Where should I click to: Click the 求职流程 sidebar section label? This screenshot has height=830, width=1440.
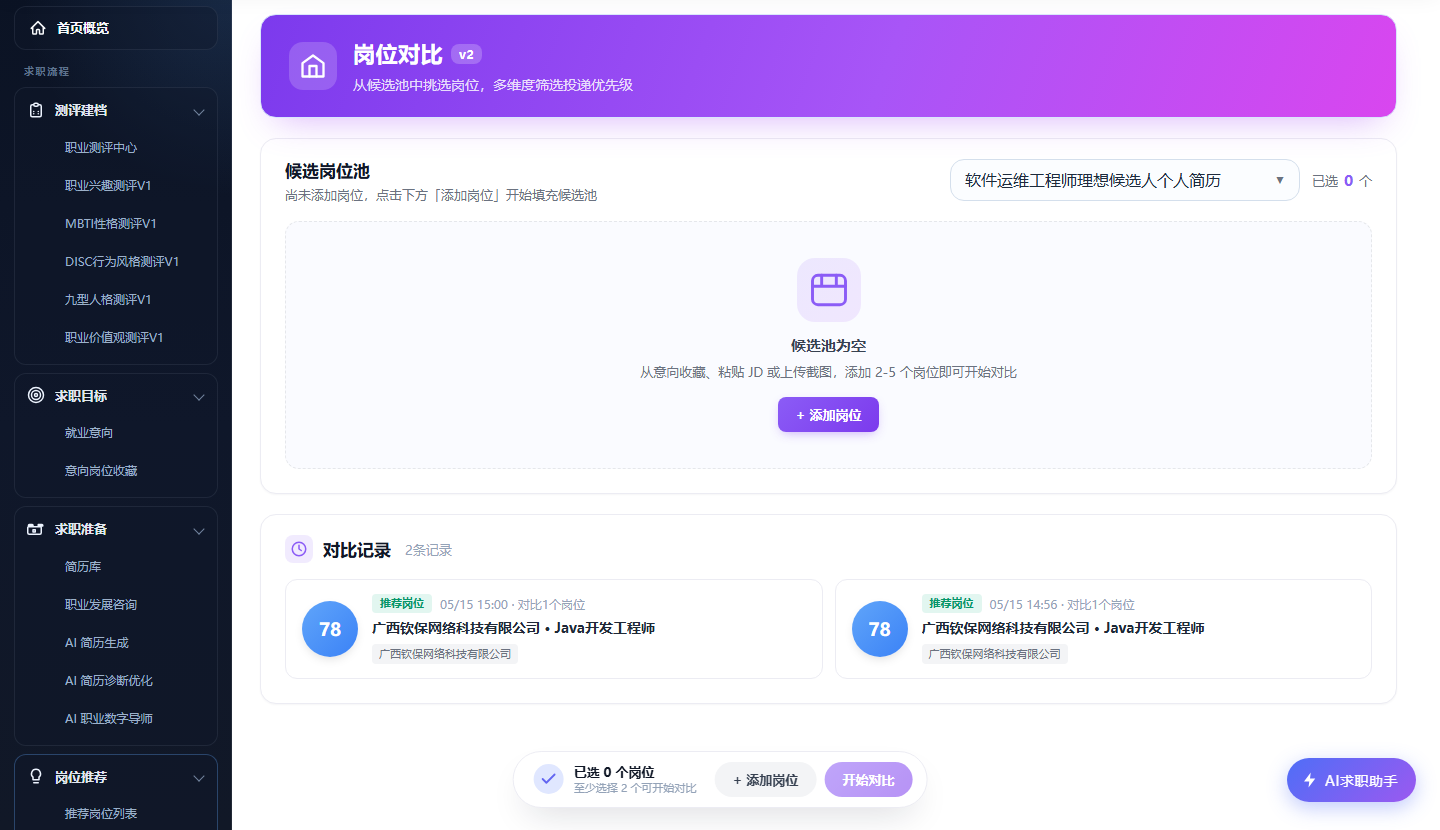[x=47, y=71]
